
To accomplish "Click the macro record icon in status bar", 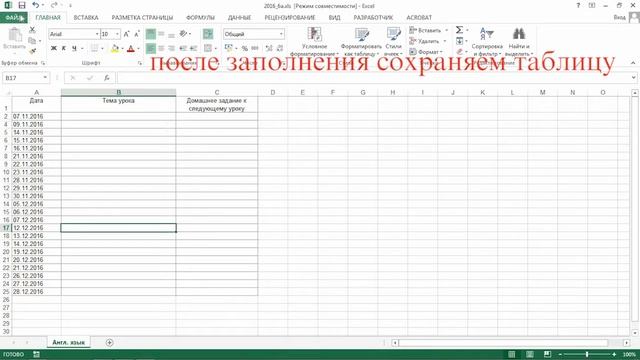I will click(36, 354).
